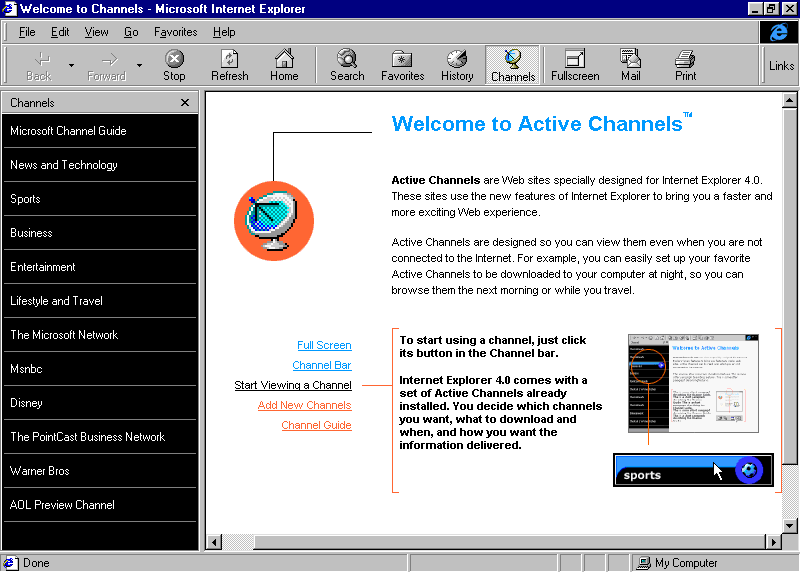Expand the Lifestyle and Travel category
The width and height of the screenshot is (800, 572).
coord(100,301)
